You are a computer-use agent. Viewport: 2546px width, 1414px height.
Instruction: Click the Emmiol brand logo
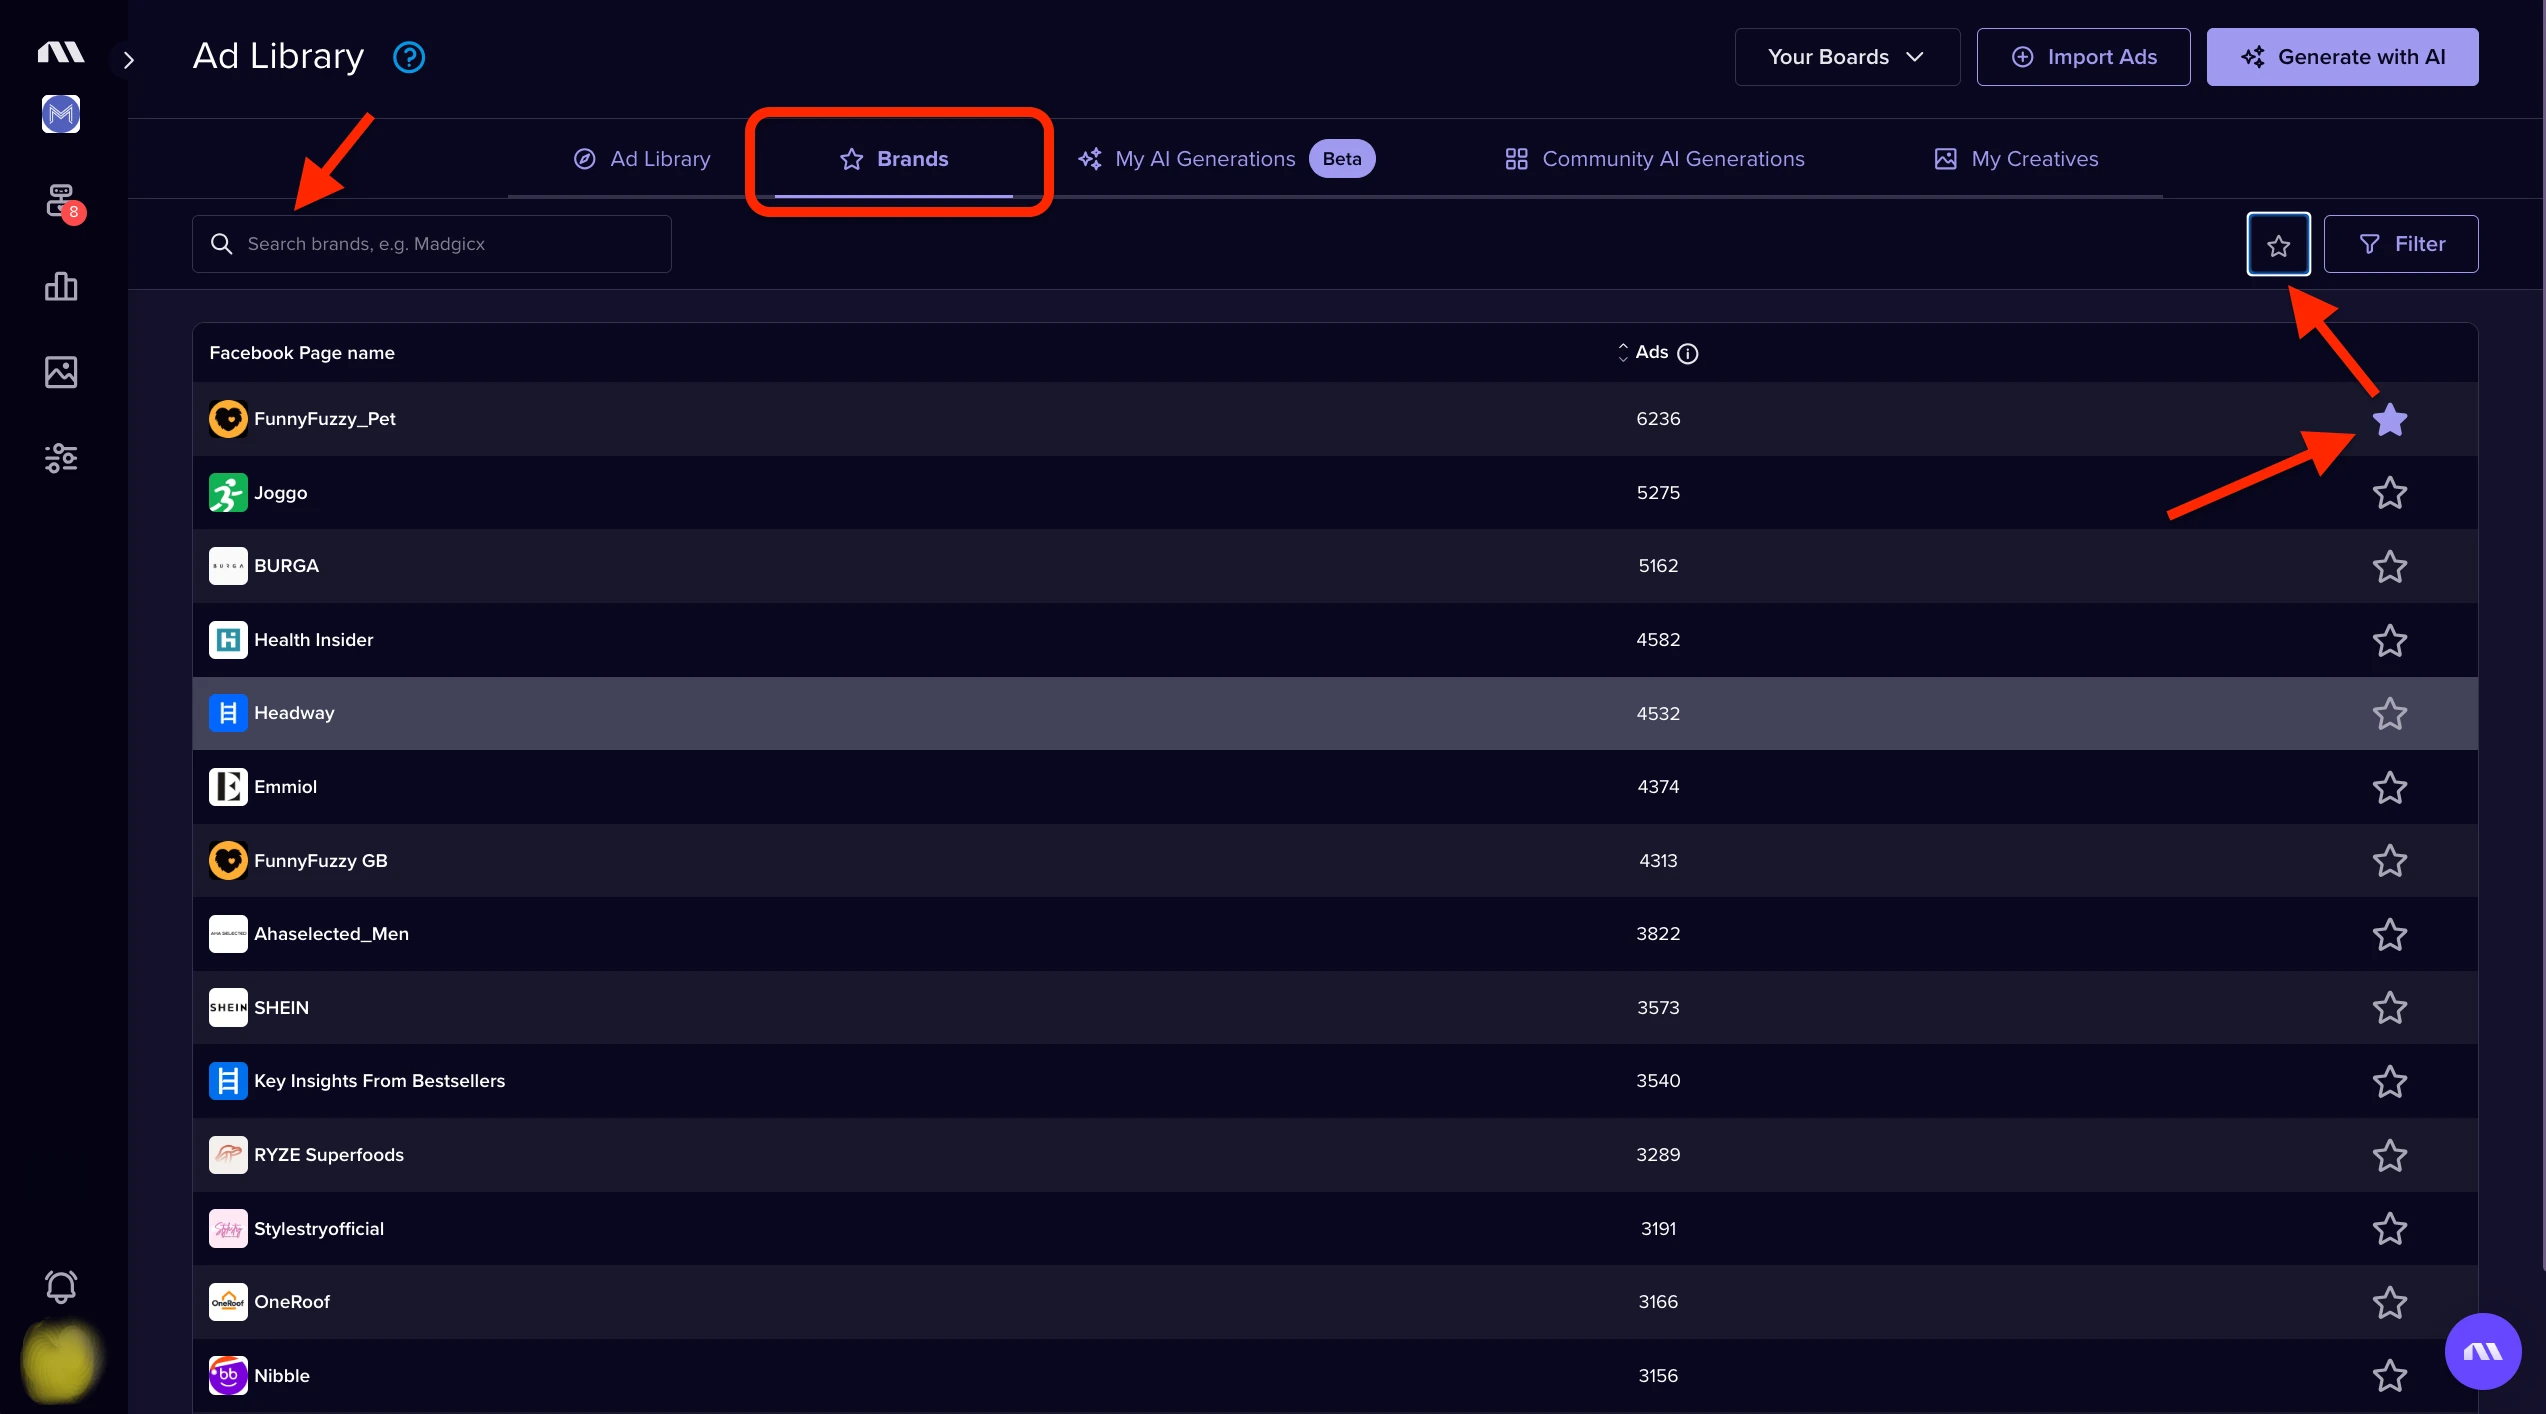pyautogui.click(x=228, y=787)
